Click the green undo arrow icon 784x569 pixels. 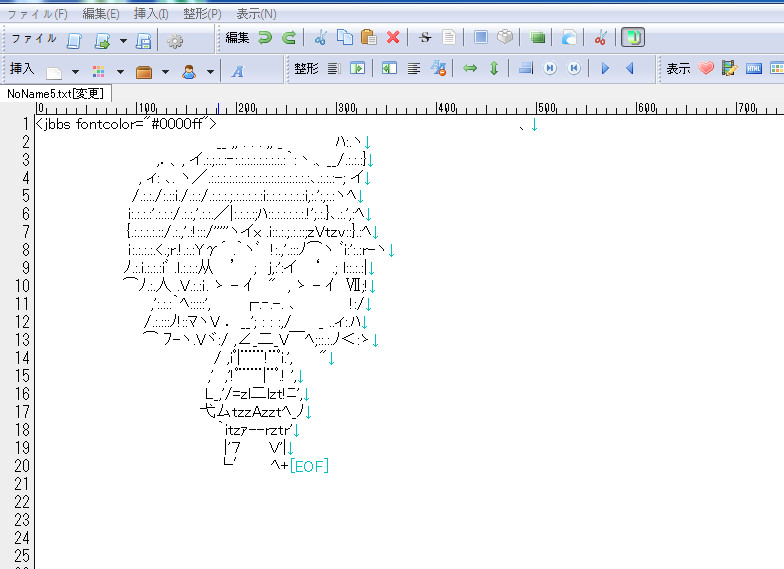(265, 39)
